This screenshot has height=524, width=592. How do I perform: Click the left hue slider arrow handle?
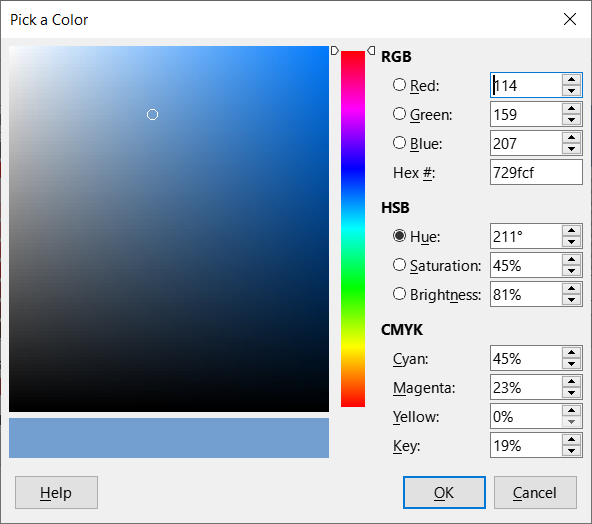(x=335, y=51)
